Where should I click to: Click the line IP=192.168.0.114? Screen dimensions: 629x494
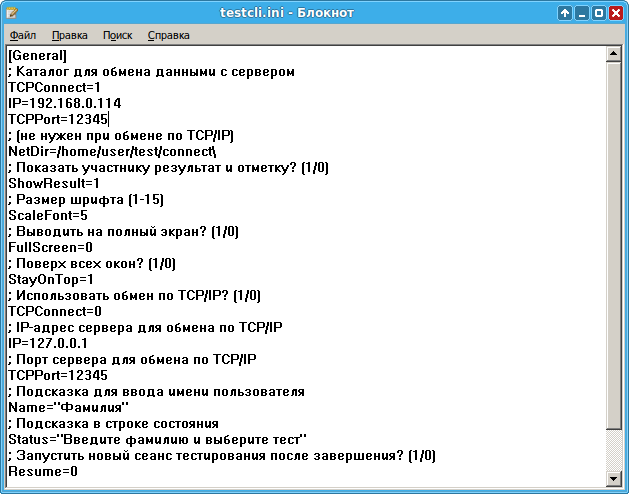[x=65, y=104]
